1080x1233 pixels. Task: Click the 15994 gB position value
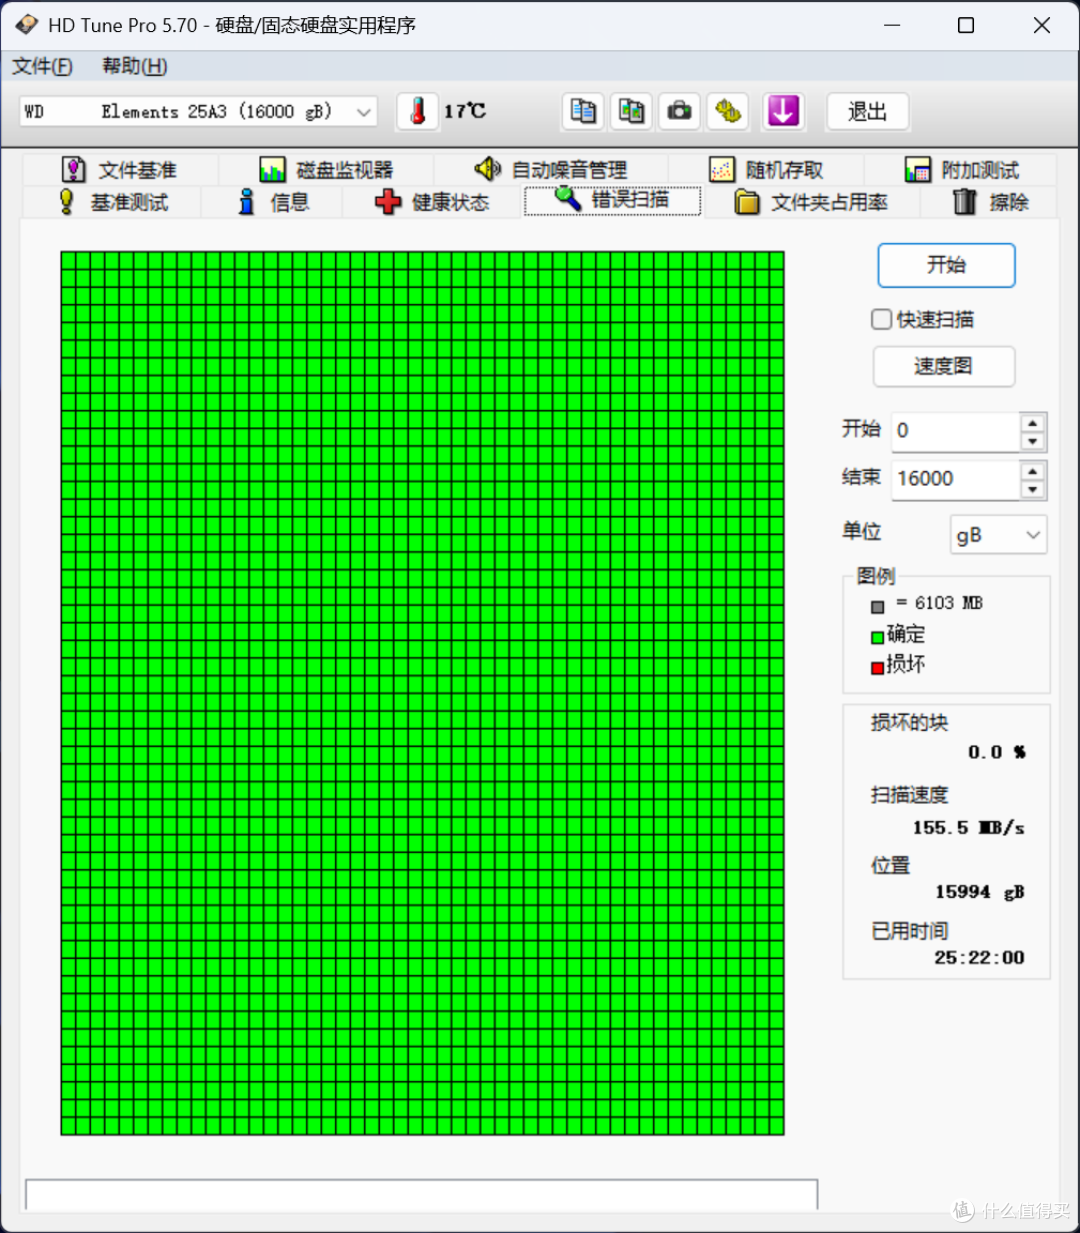click(x=979, y=892)
